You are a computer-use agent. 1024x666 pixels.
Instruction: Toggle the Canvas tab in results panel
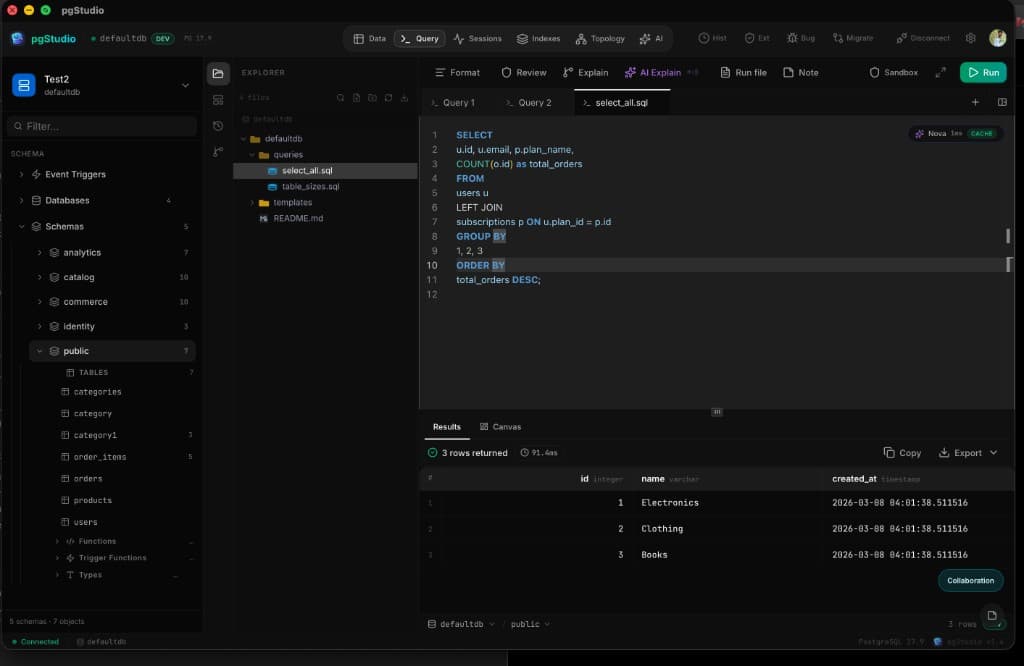500,426
